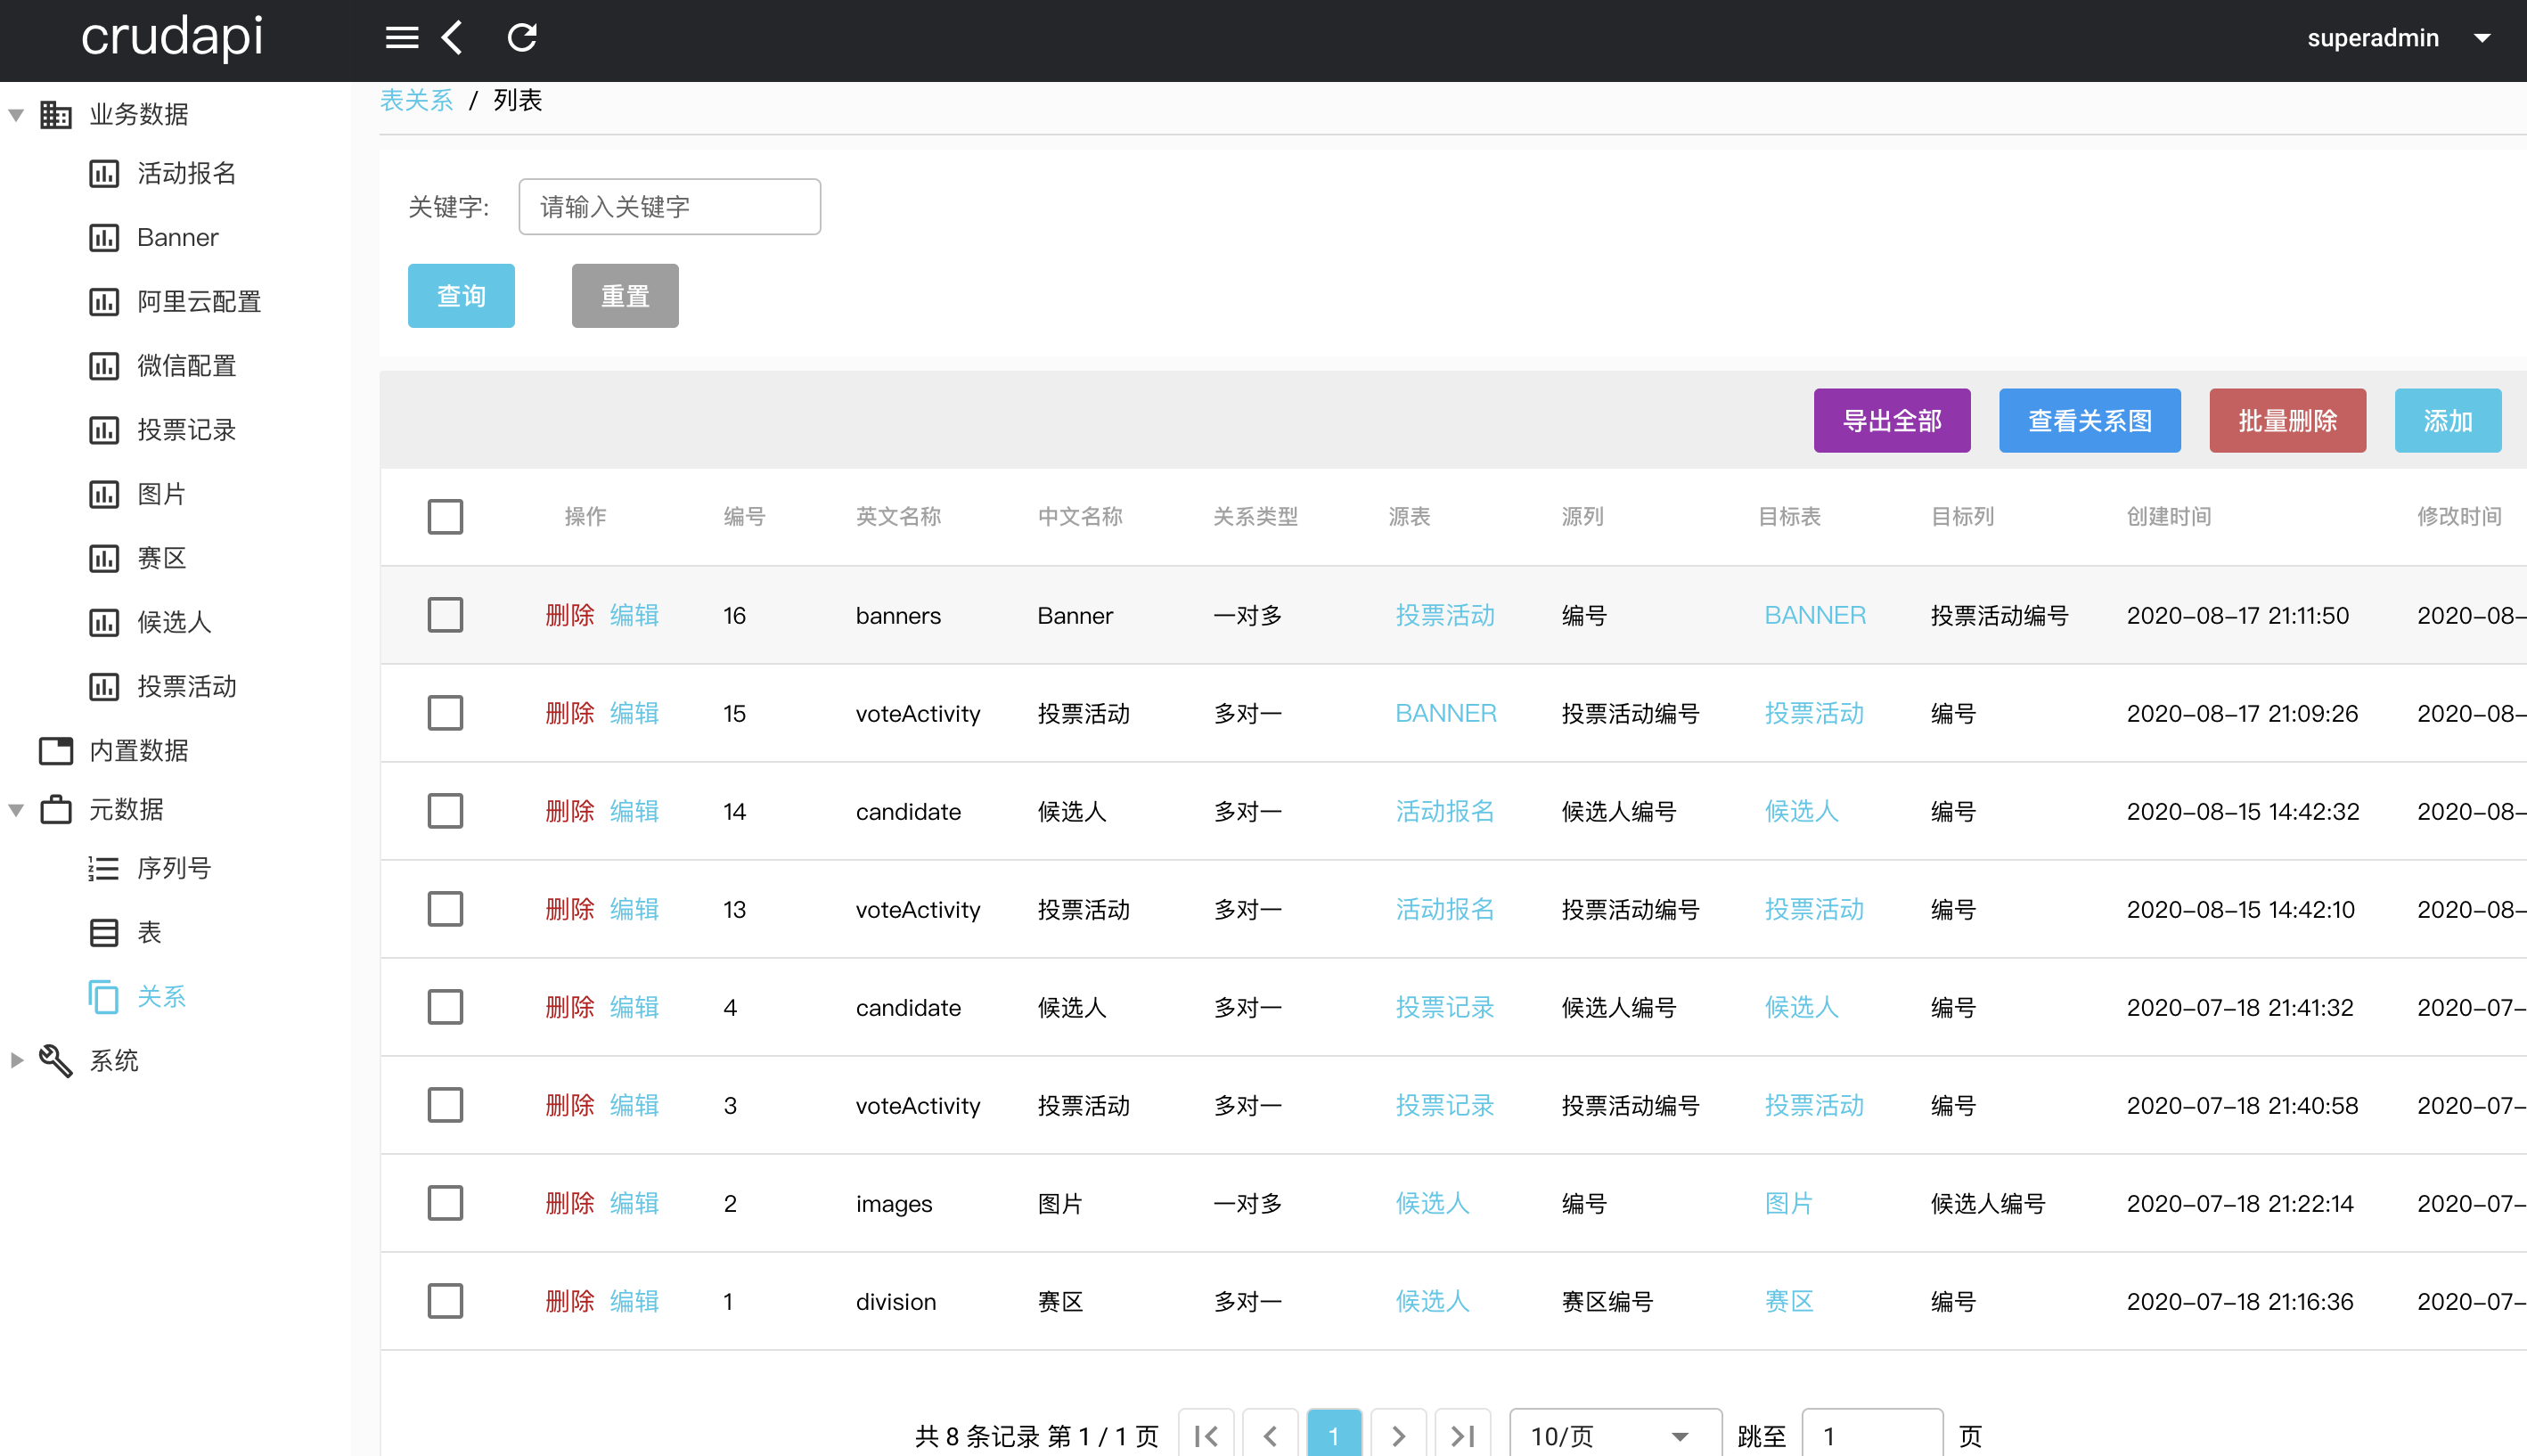The width and height of the screenshot is (2527, 1456).
Task: Click the list icon beside 序列号
Action: [x=104, y=868]
